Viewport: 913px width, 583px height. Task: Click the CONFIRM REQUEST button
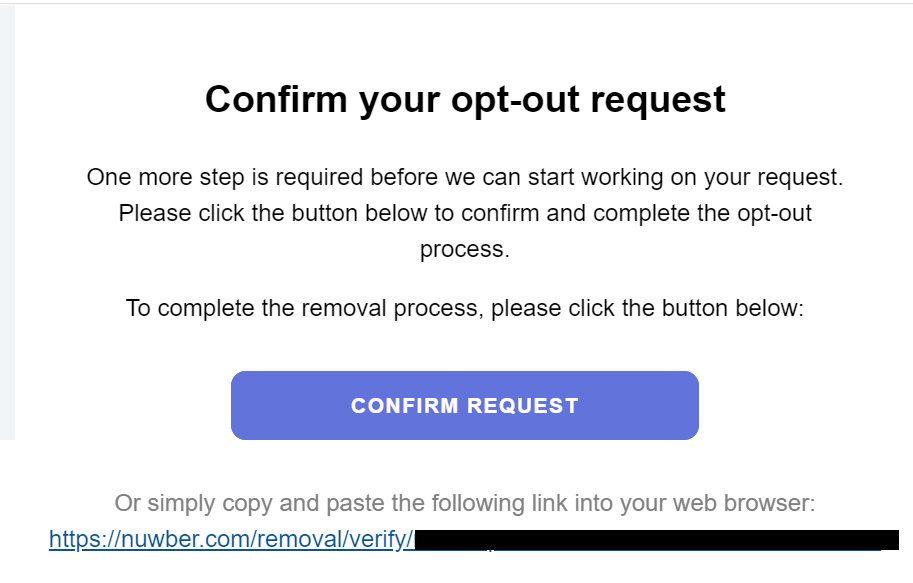pos(464,405)
